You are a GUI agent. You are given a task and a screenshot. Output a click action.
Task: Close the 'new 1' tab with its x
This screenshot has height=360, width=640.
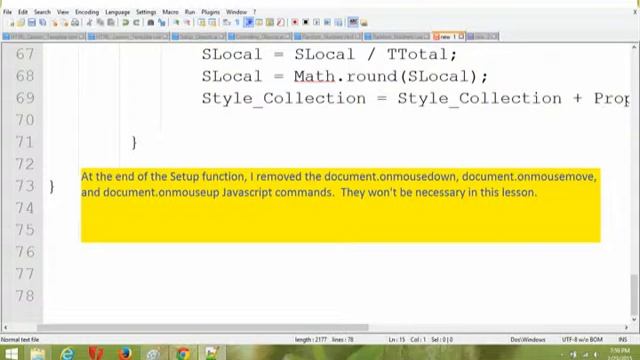coord(461,36)
